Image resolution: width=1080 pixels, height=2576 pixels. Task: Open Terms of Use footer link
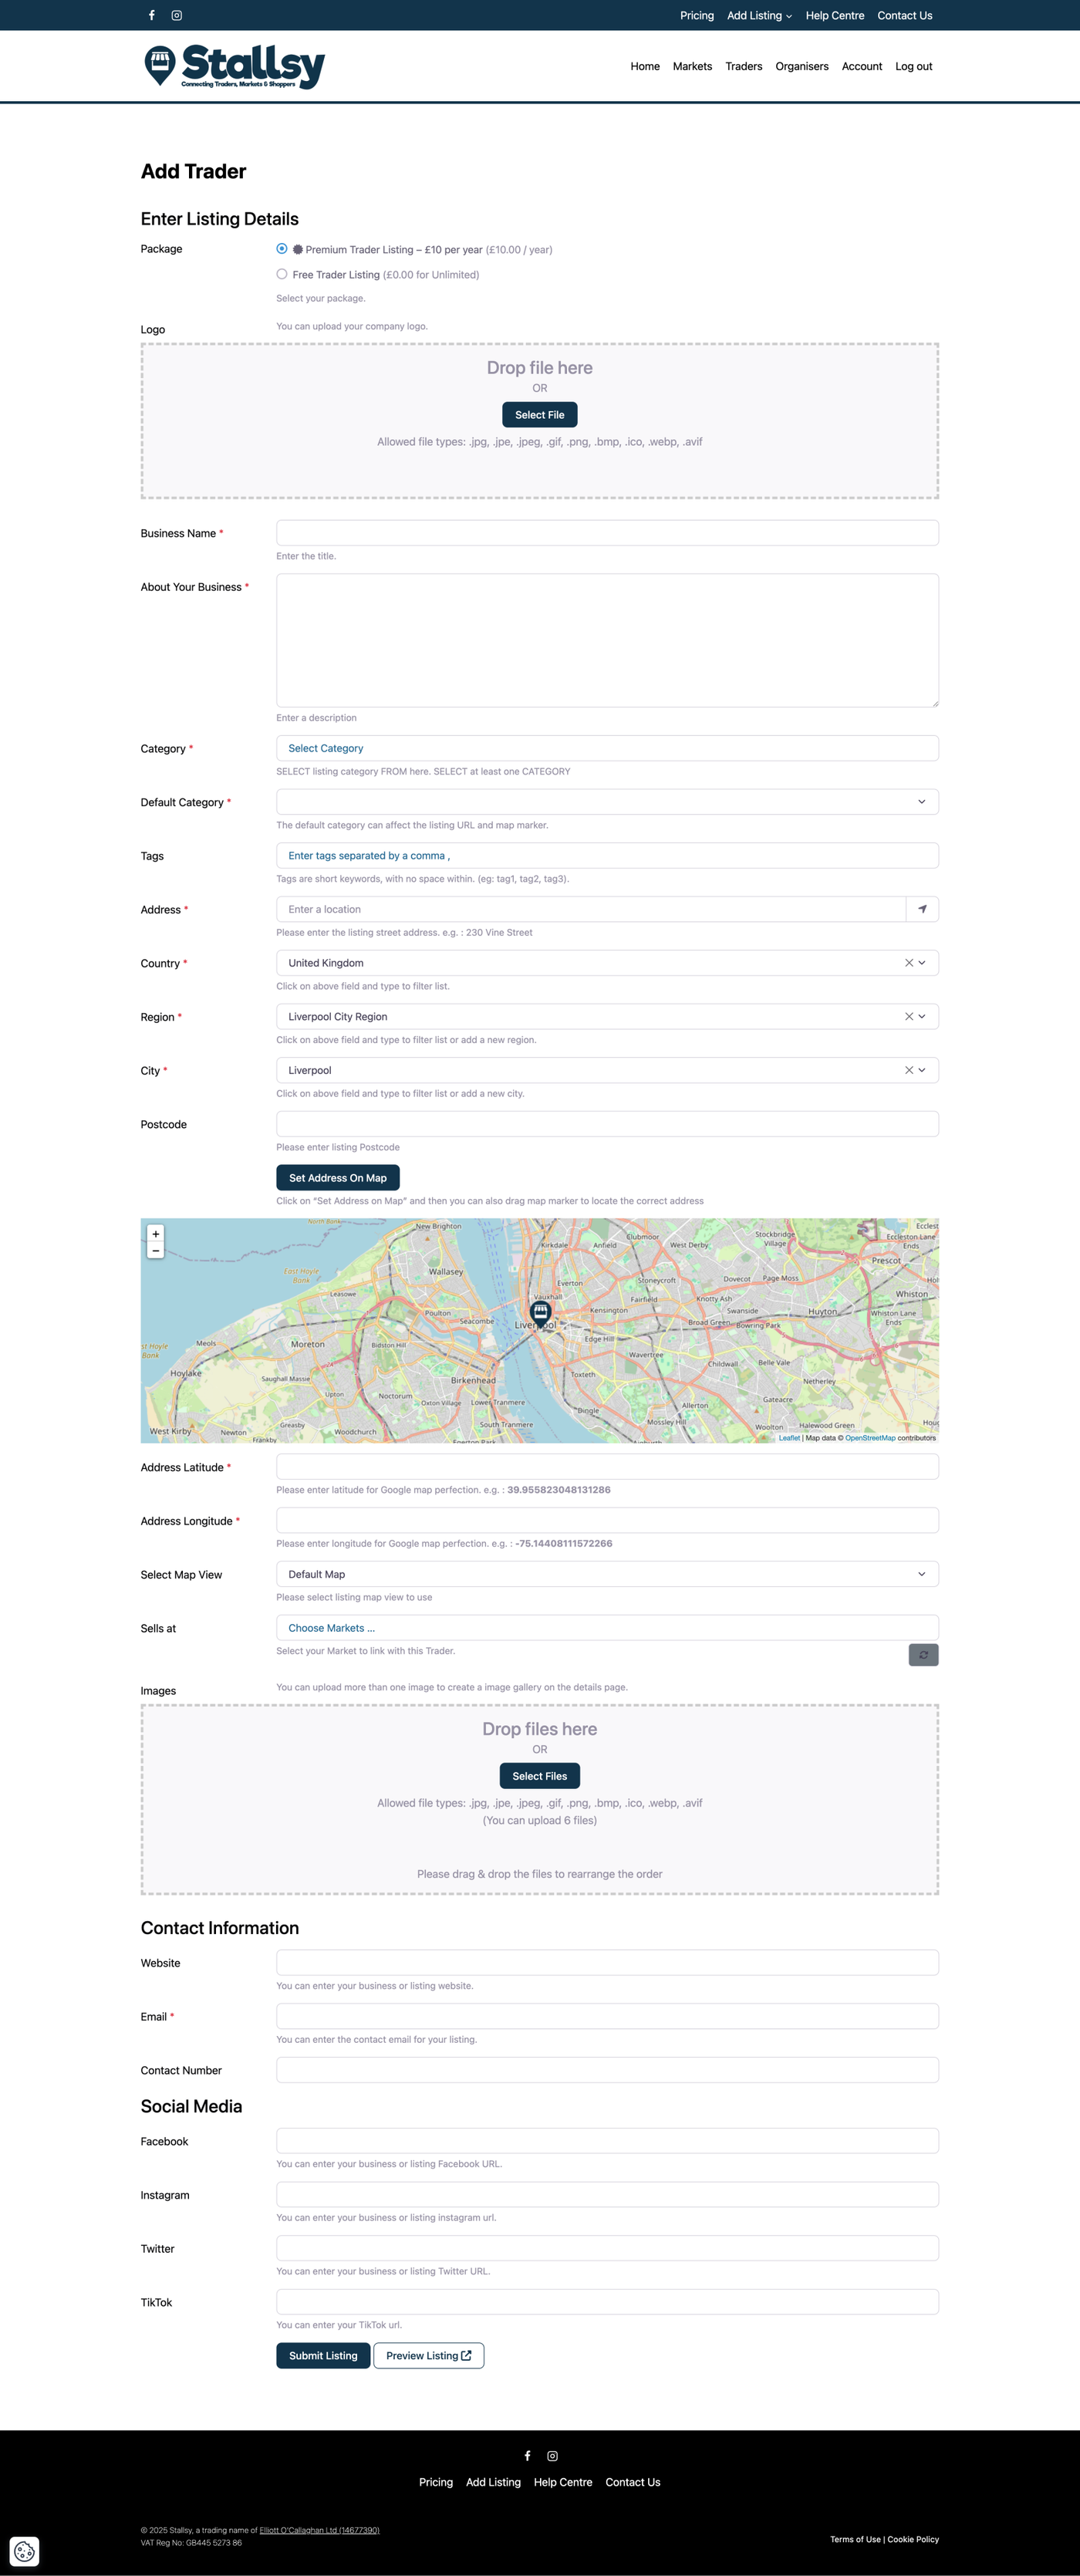point(855,2539)
